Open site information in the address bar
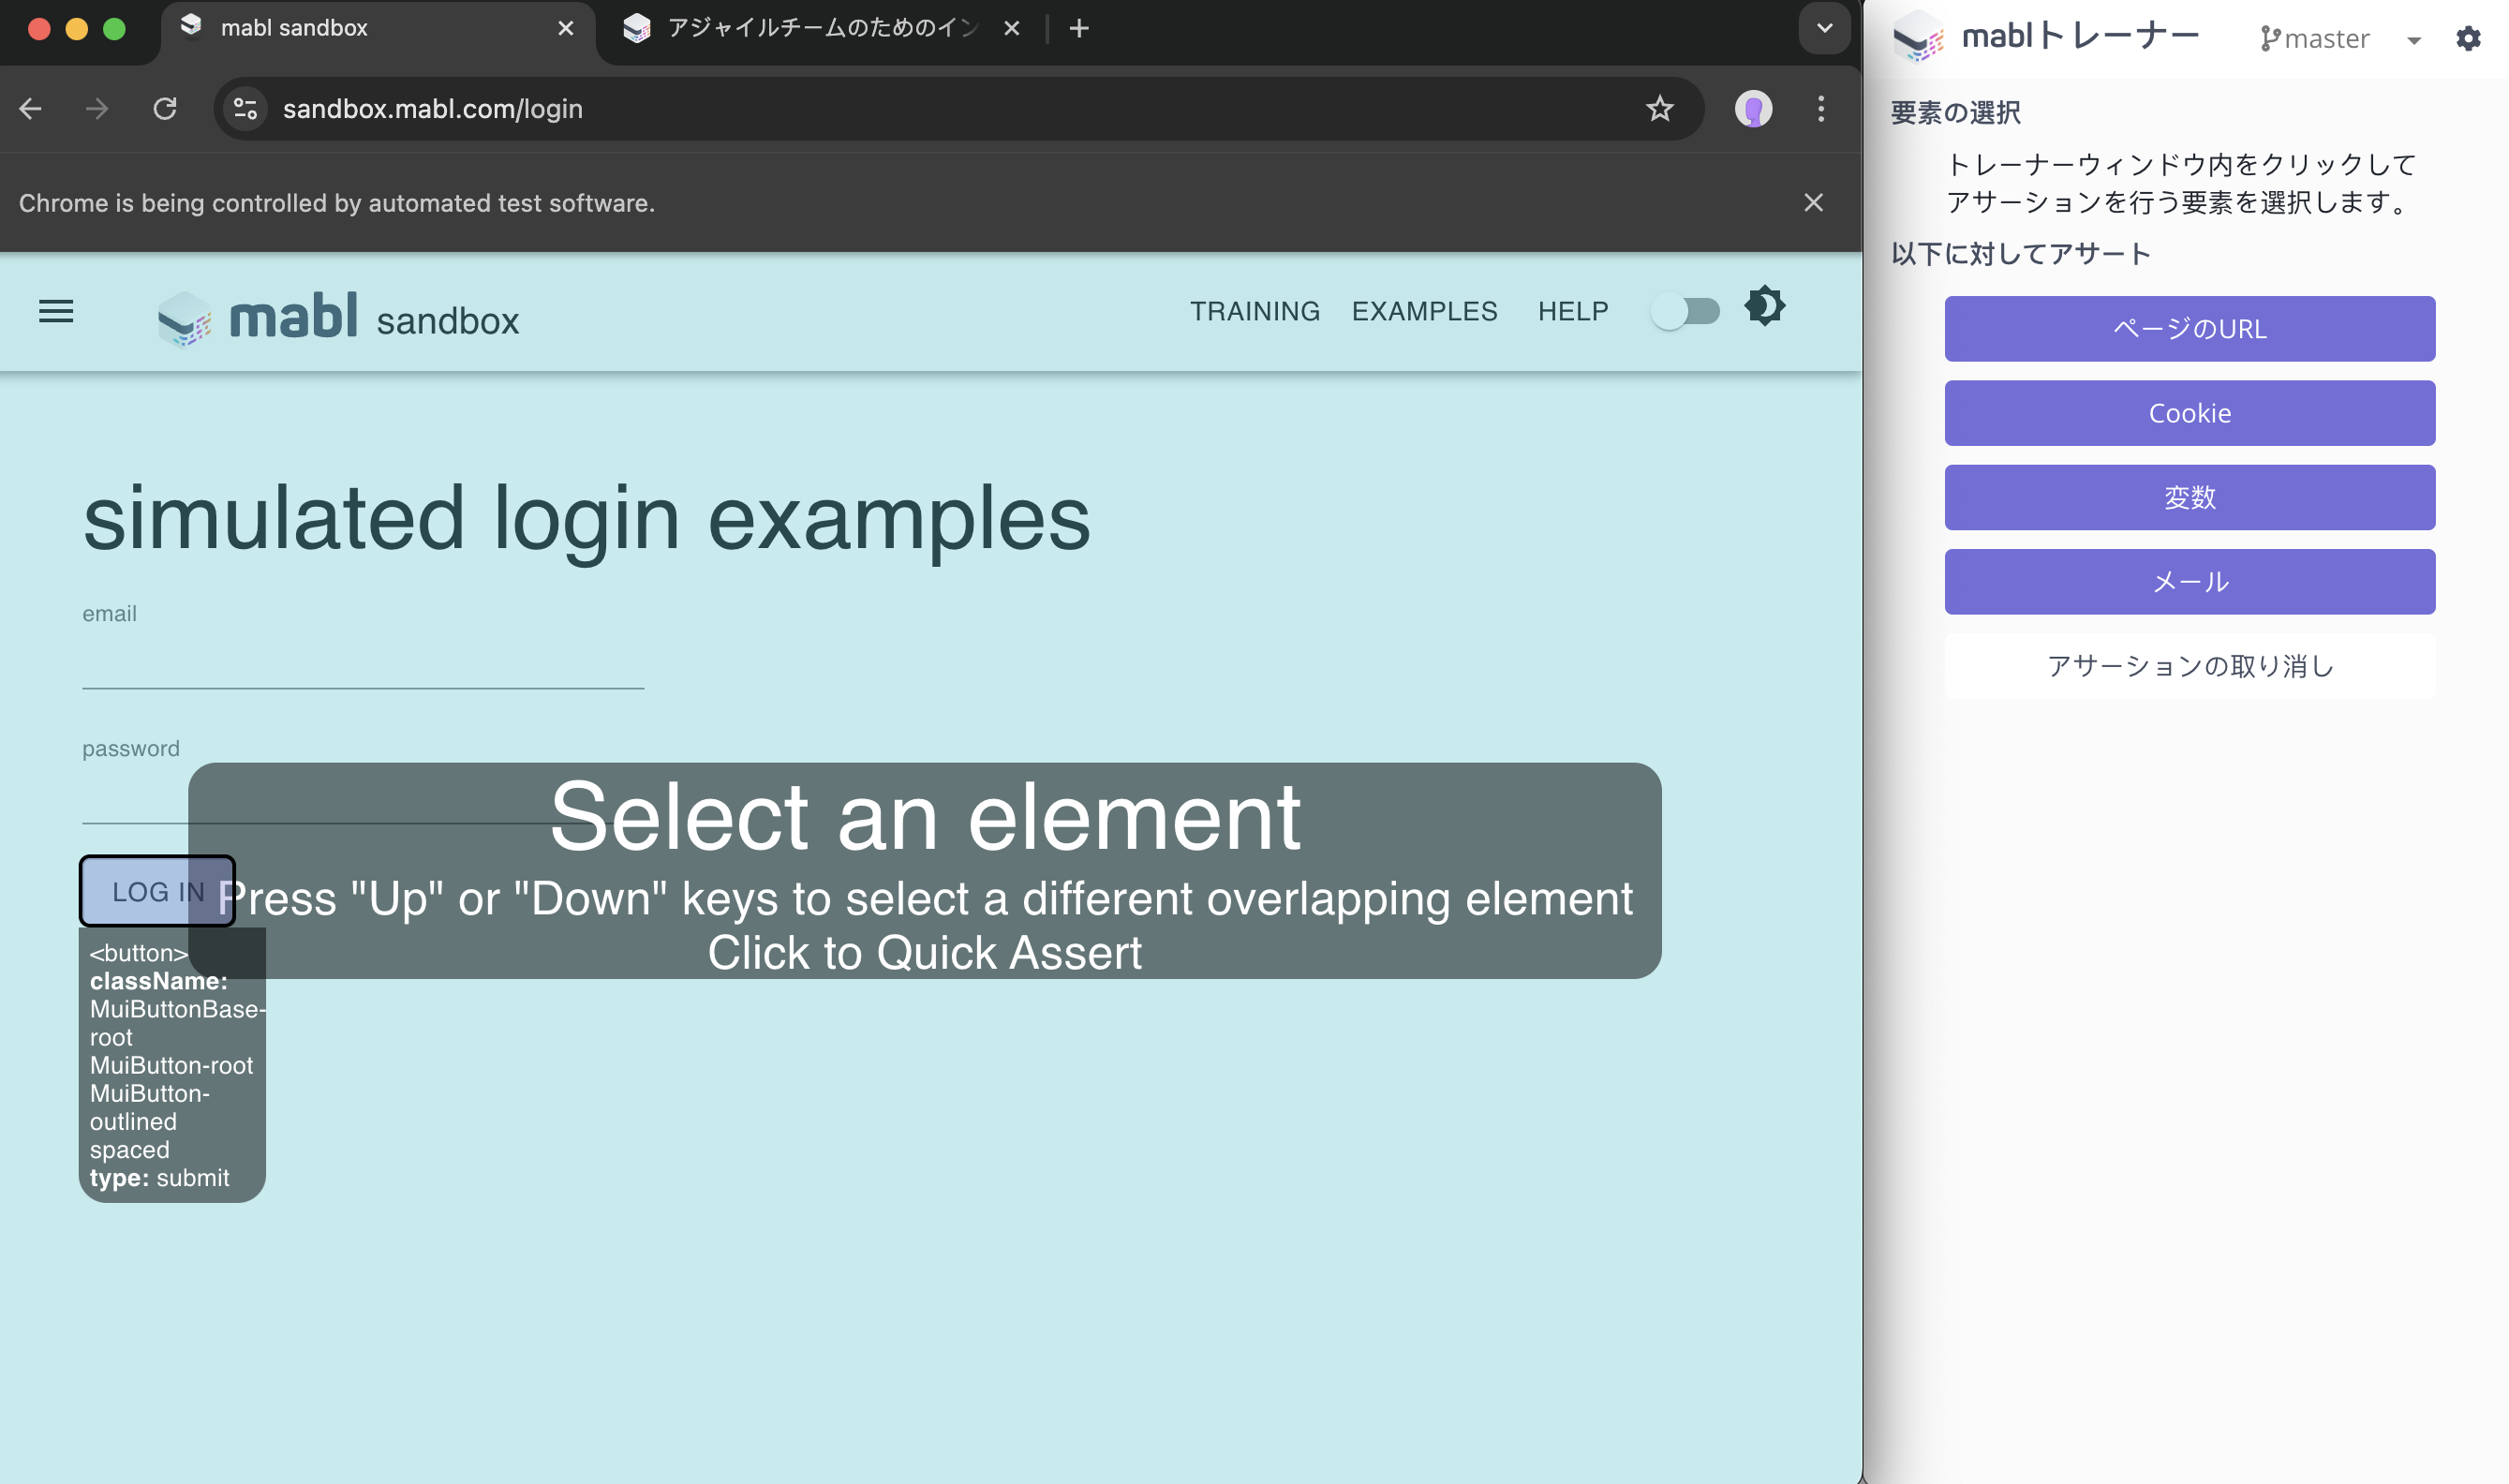Image resolution: width=2509 pixels, height=1484 pixels. (x=244, y=108)
